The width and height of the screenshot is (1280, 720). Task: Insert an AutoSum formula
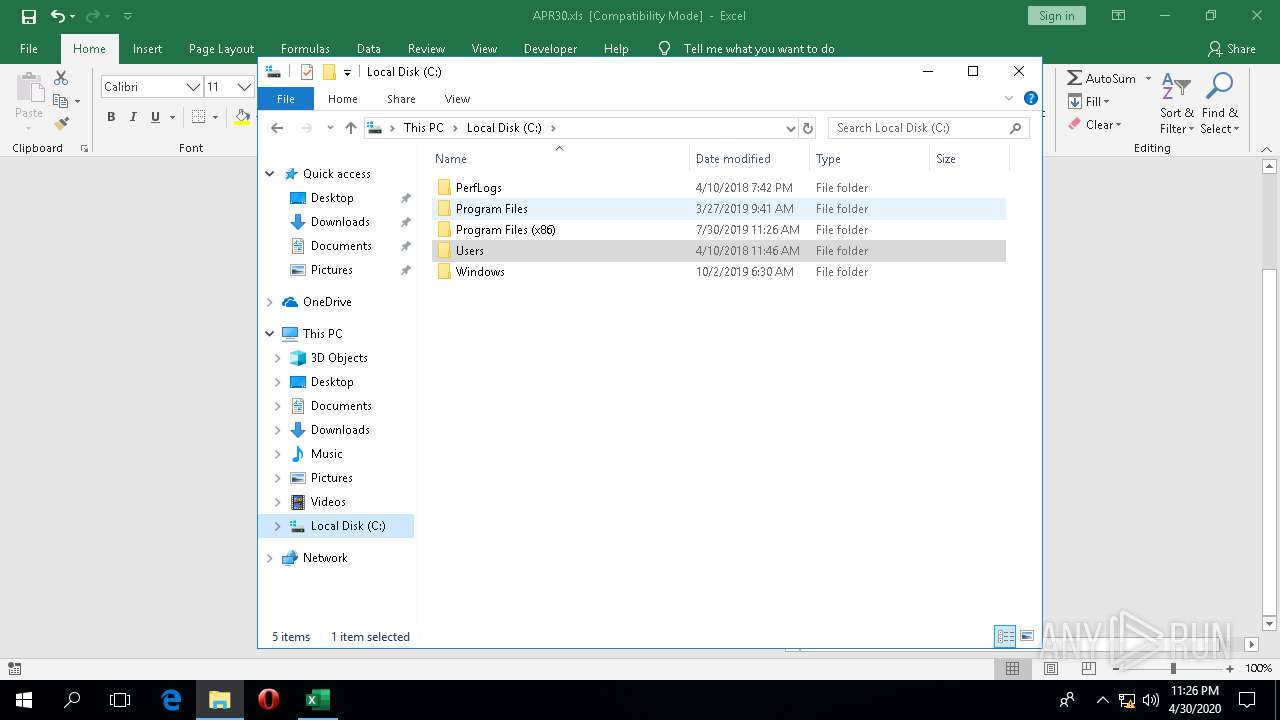[x=1102, y=78]
